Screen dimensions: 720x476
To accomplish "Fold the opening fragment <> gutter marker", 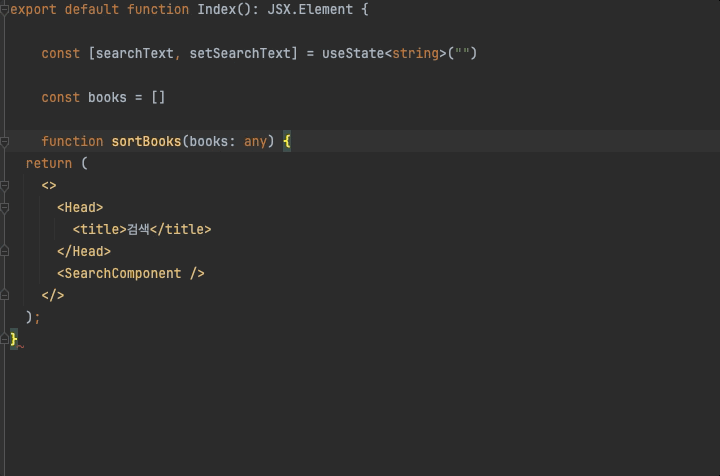I will [x=5, y=186].
